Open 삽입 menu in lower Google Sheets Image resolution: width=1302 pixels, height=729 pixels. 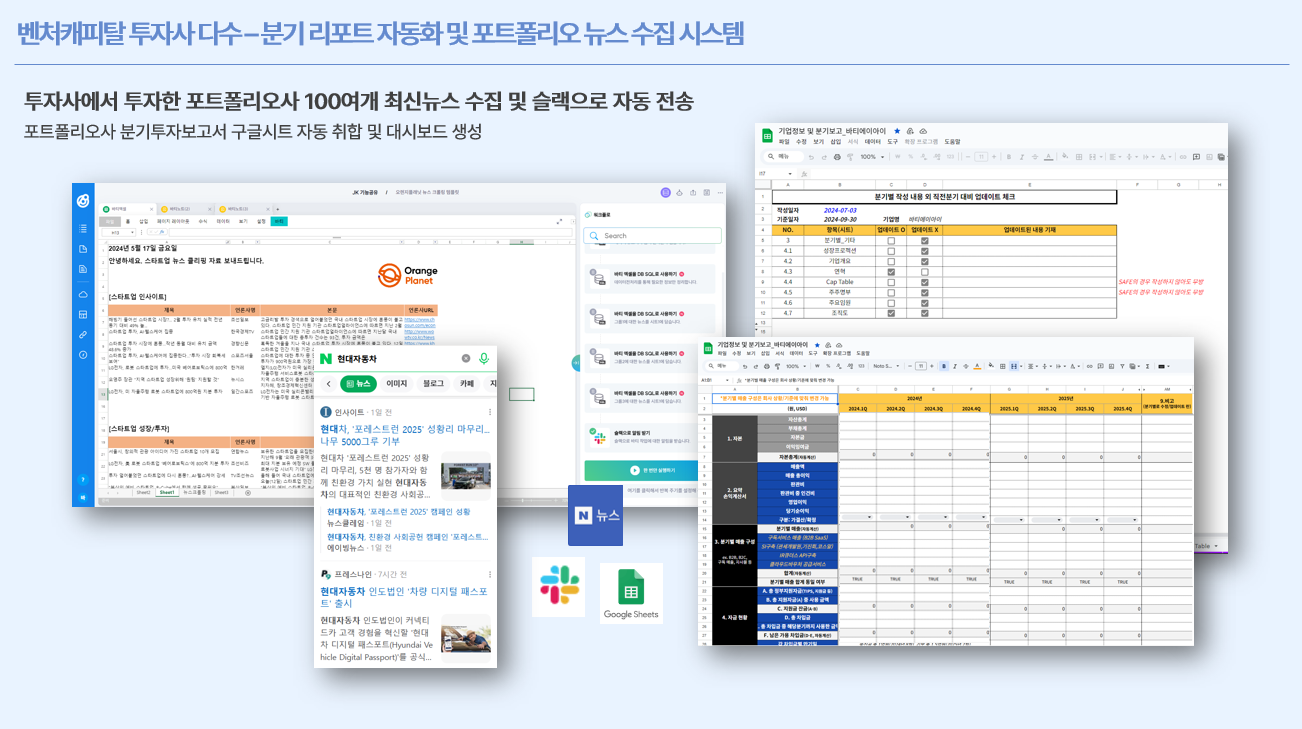pos(765,353)
